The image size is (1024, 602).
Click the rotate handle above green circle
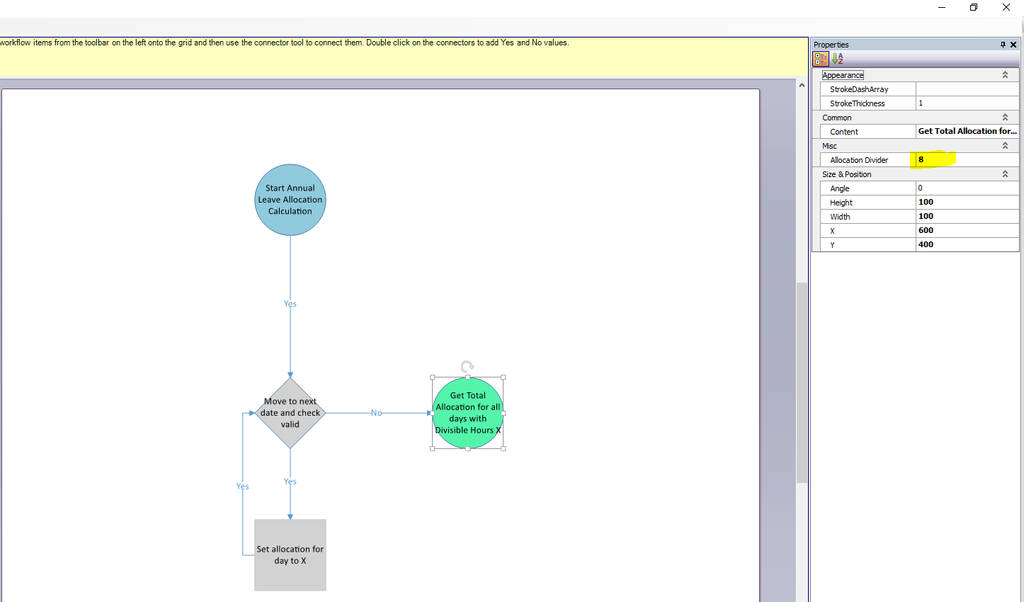pos(467,367)
